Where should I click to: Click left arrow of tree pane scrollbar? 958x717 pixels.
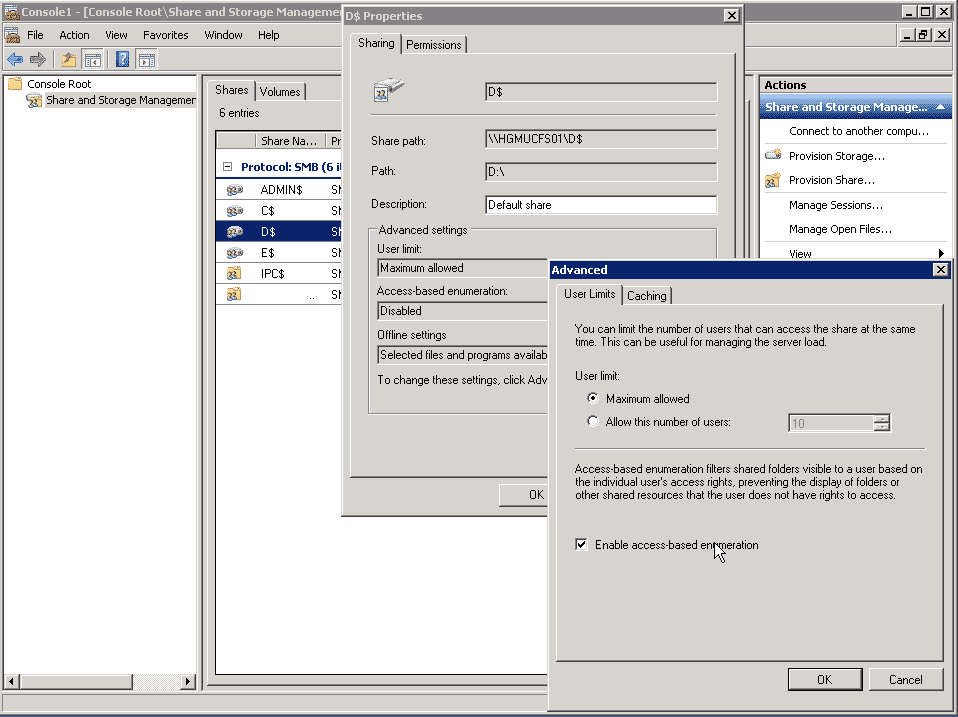point(11,681)
